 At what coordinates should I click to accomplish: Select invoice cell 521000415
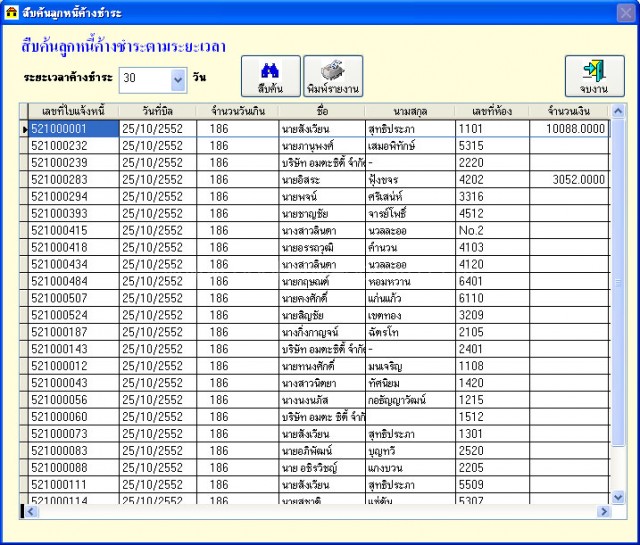74,231
